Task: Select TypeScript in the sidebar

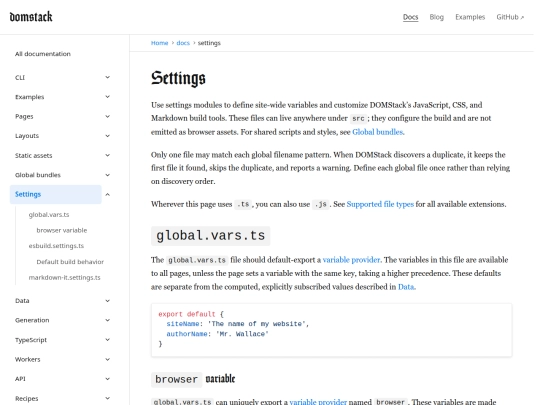Action: (31, 340)
